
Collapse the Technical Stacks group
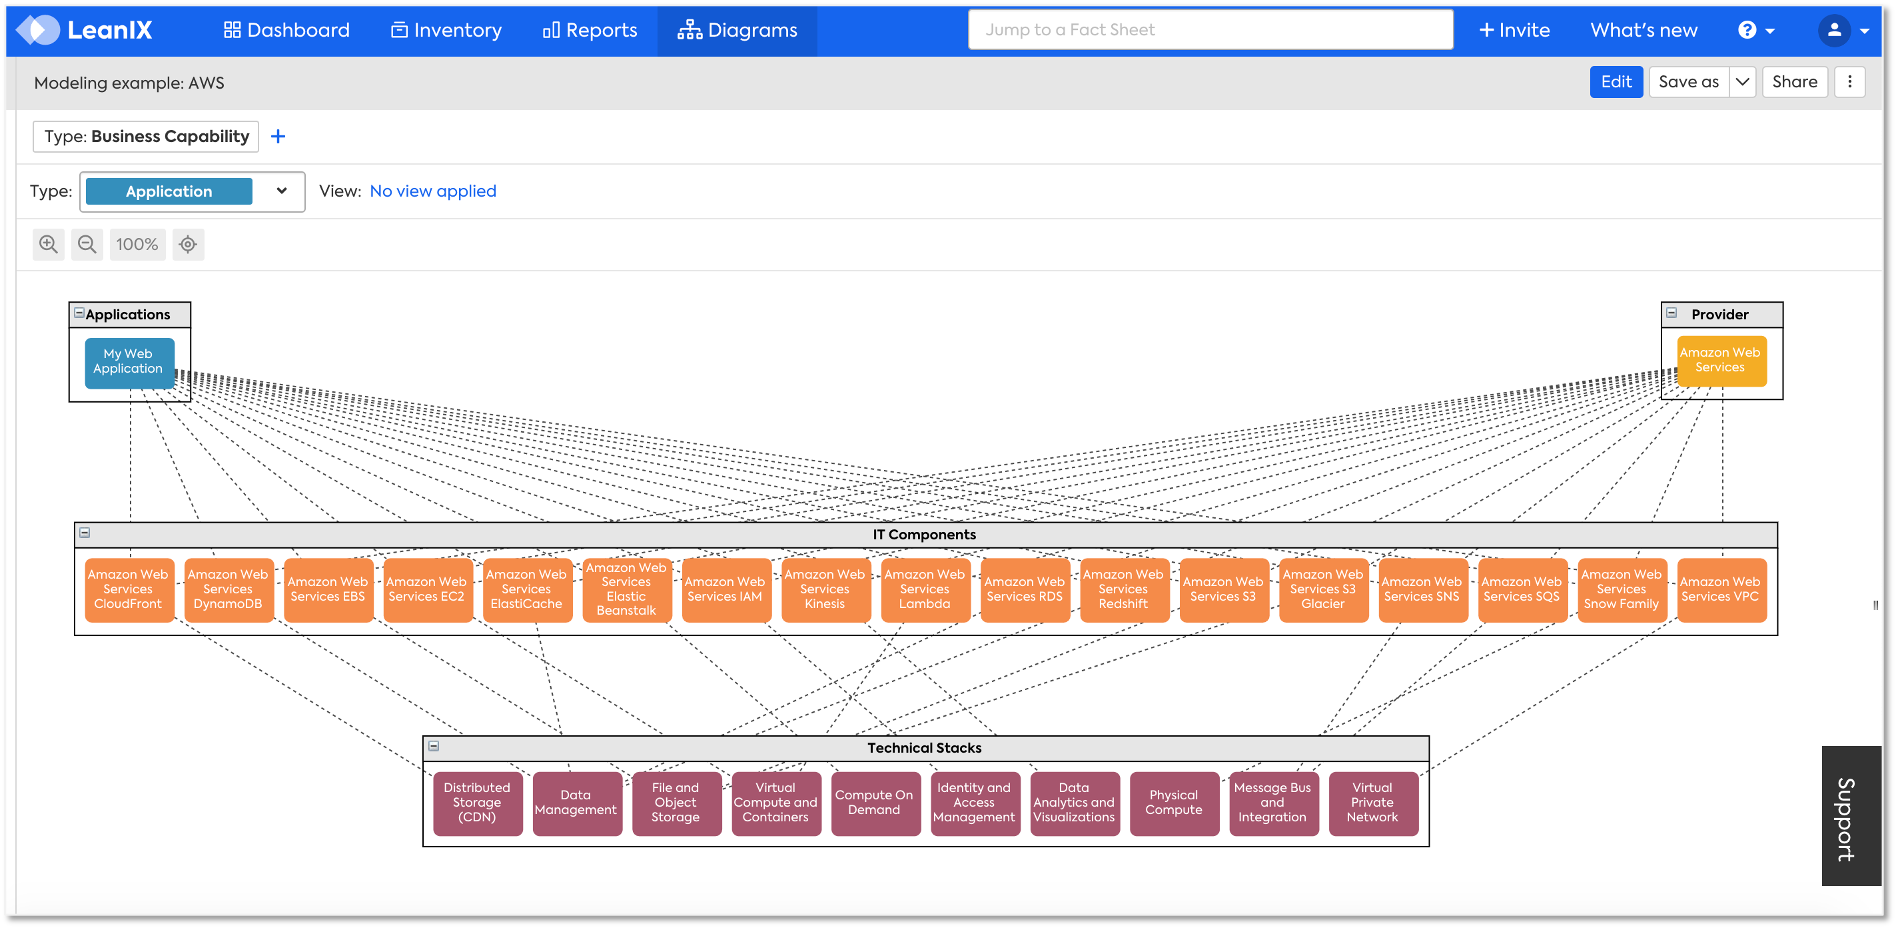pos(434,746)
